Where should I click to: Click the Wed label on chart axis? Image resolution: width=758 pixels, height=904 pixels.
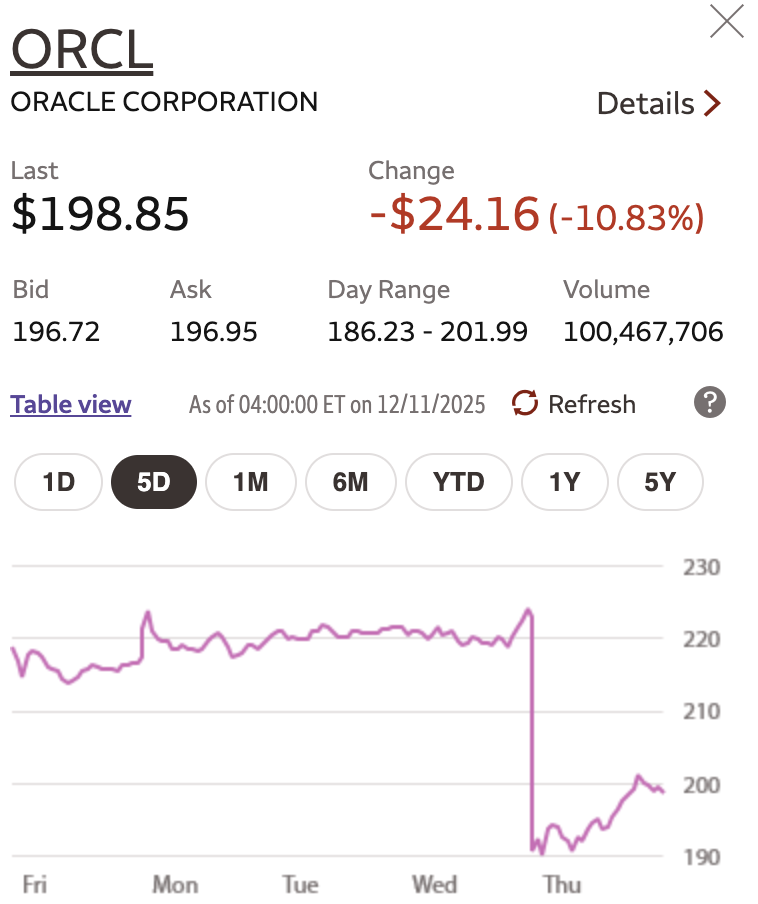[x=435, y=884]
